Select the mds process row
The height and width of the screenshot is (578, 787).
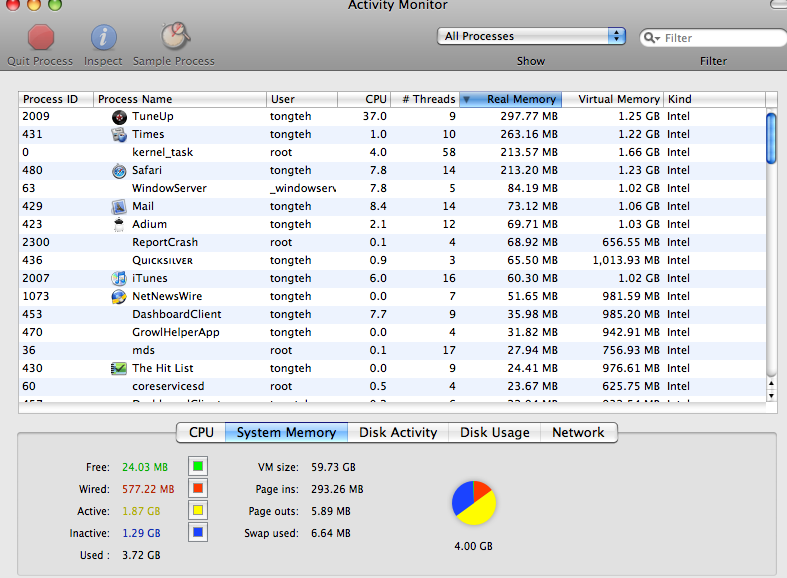tap(392, 351)
